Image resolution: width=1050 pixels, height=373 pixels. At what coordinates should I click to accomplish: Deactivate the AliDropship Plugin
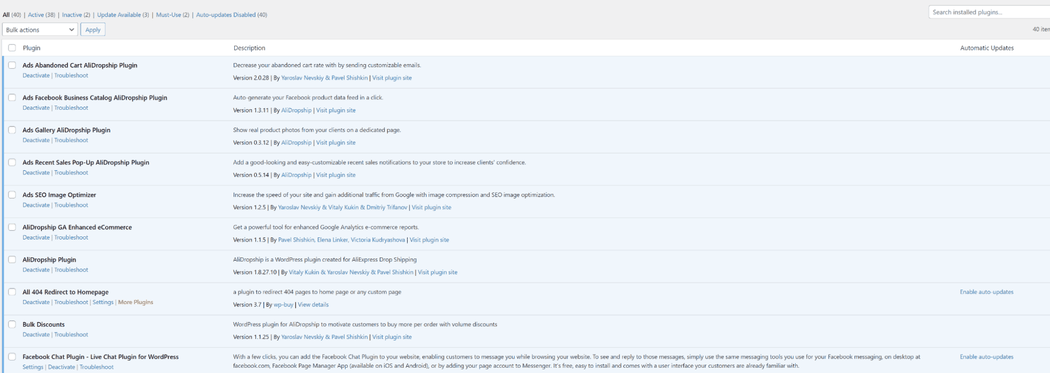36,270
